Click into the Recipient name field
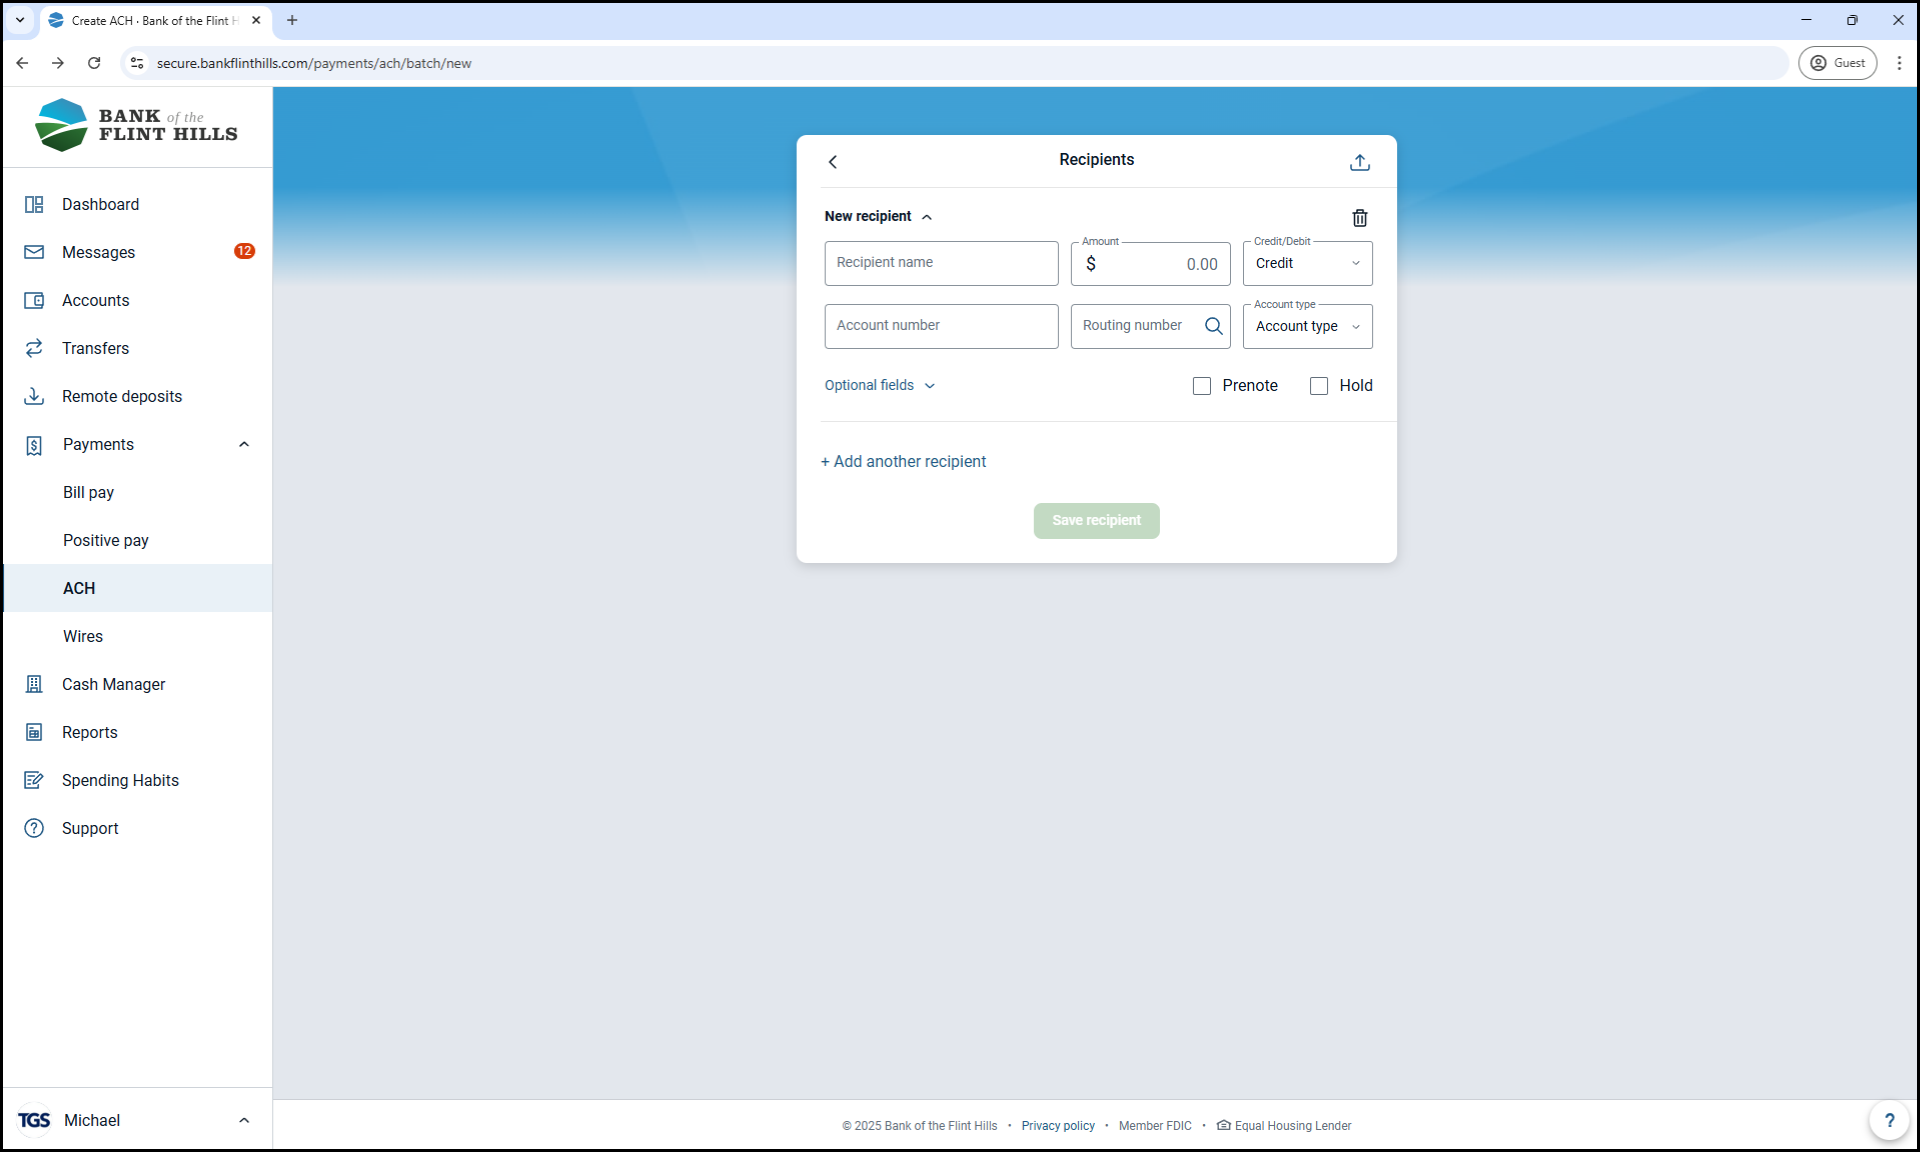 940,263
